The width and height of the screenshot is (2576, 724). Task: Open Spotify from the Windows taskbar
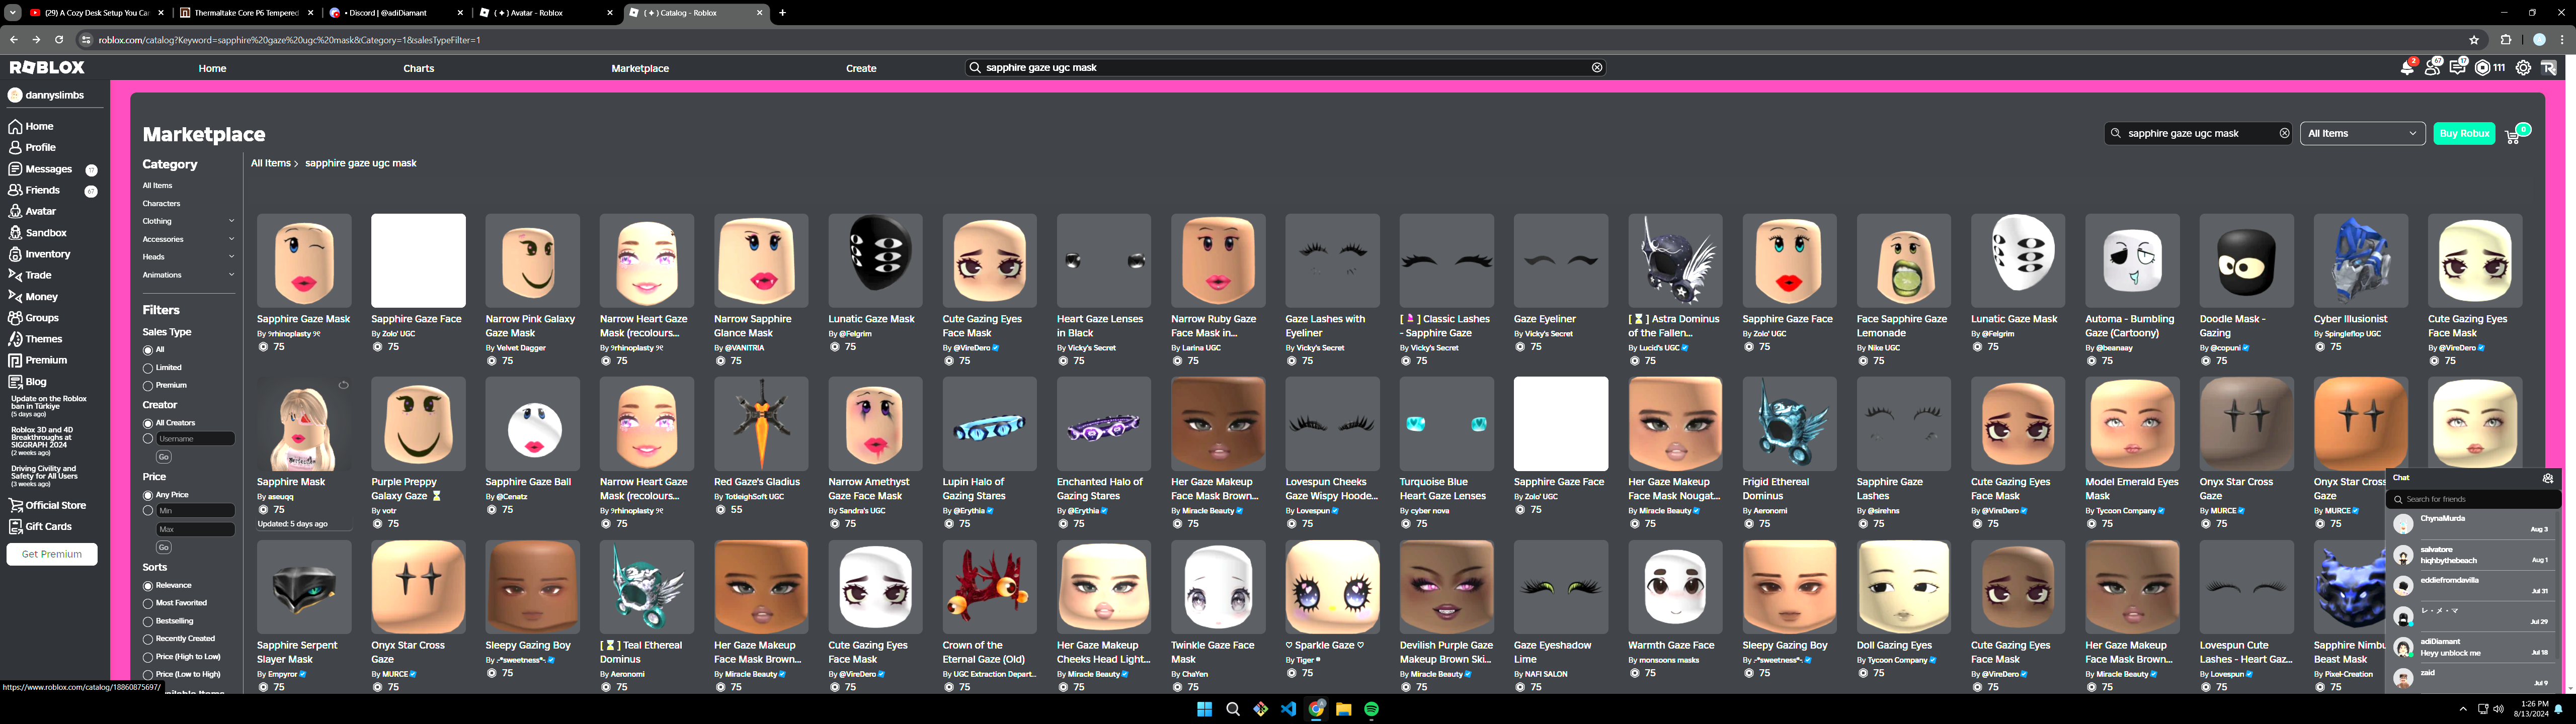click(1371, 709)
